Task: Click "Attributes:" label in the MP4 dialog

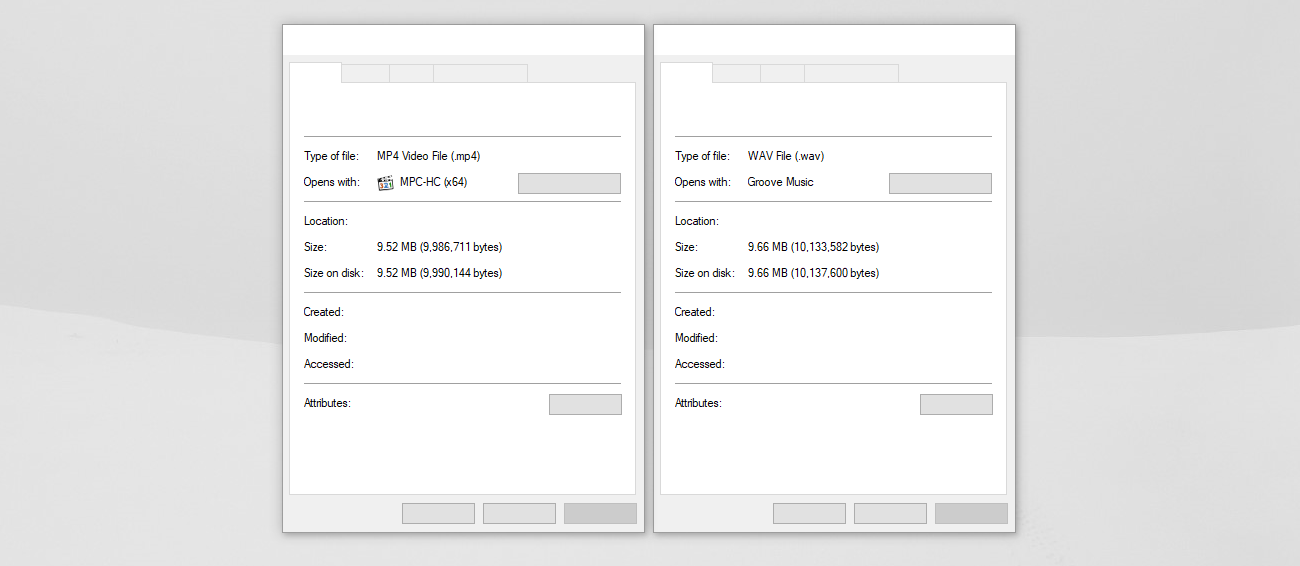Action: [x=327, y=403]
